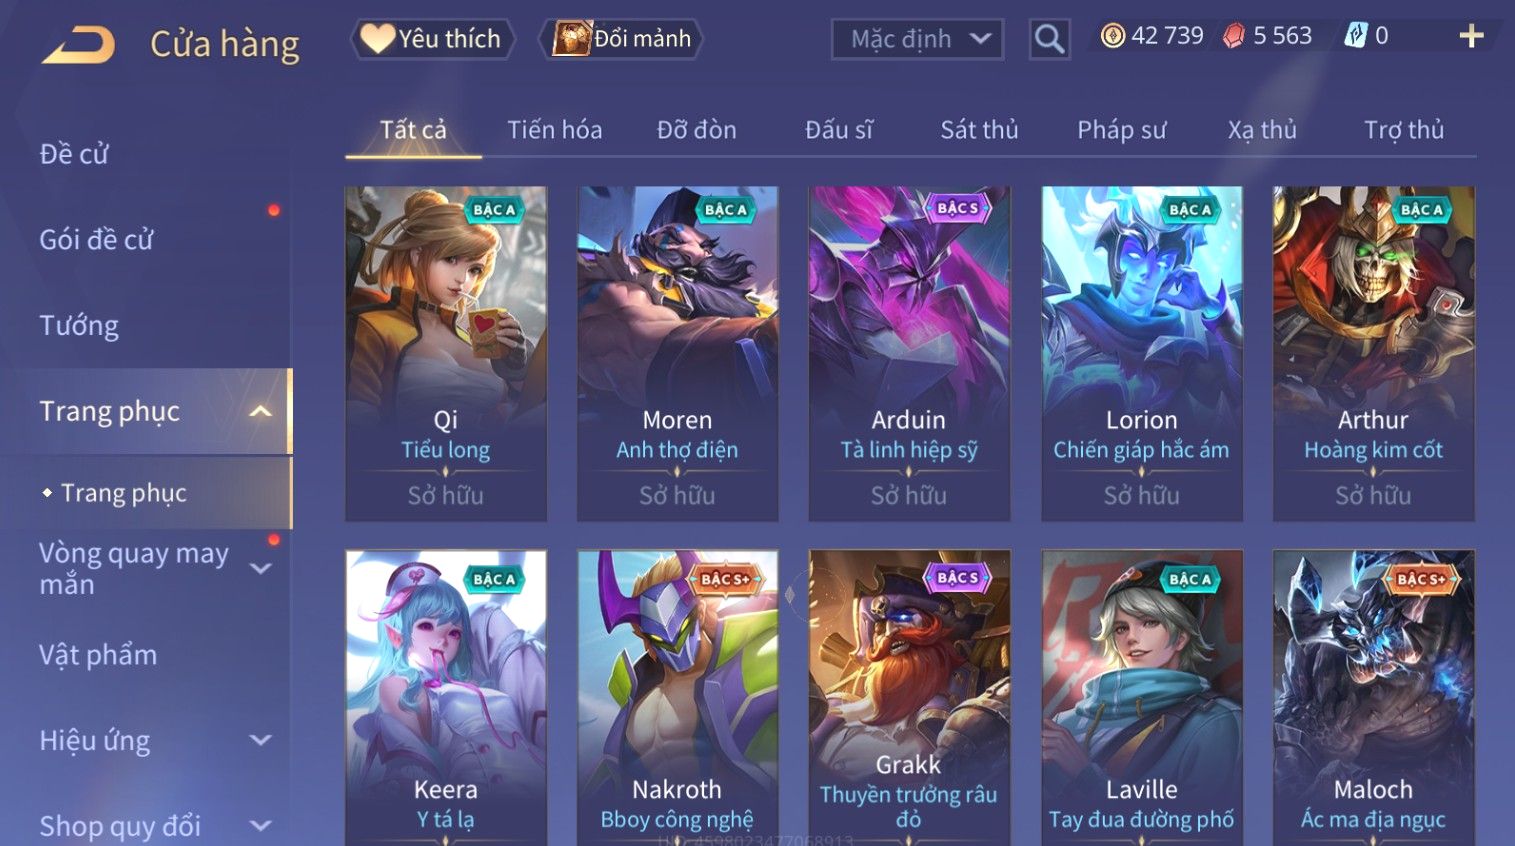Go to Gói đề cử sidebar item
This screenshot has height=846, width=1515.
[96, 239]
